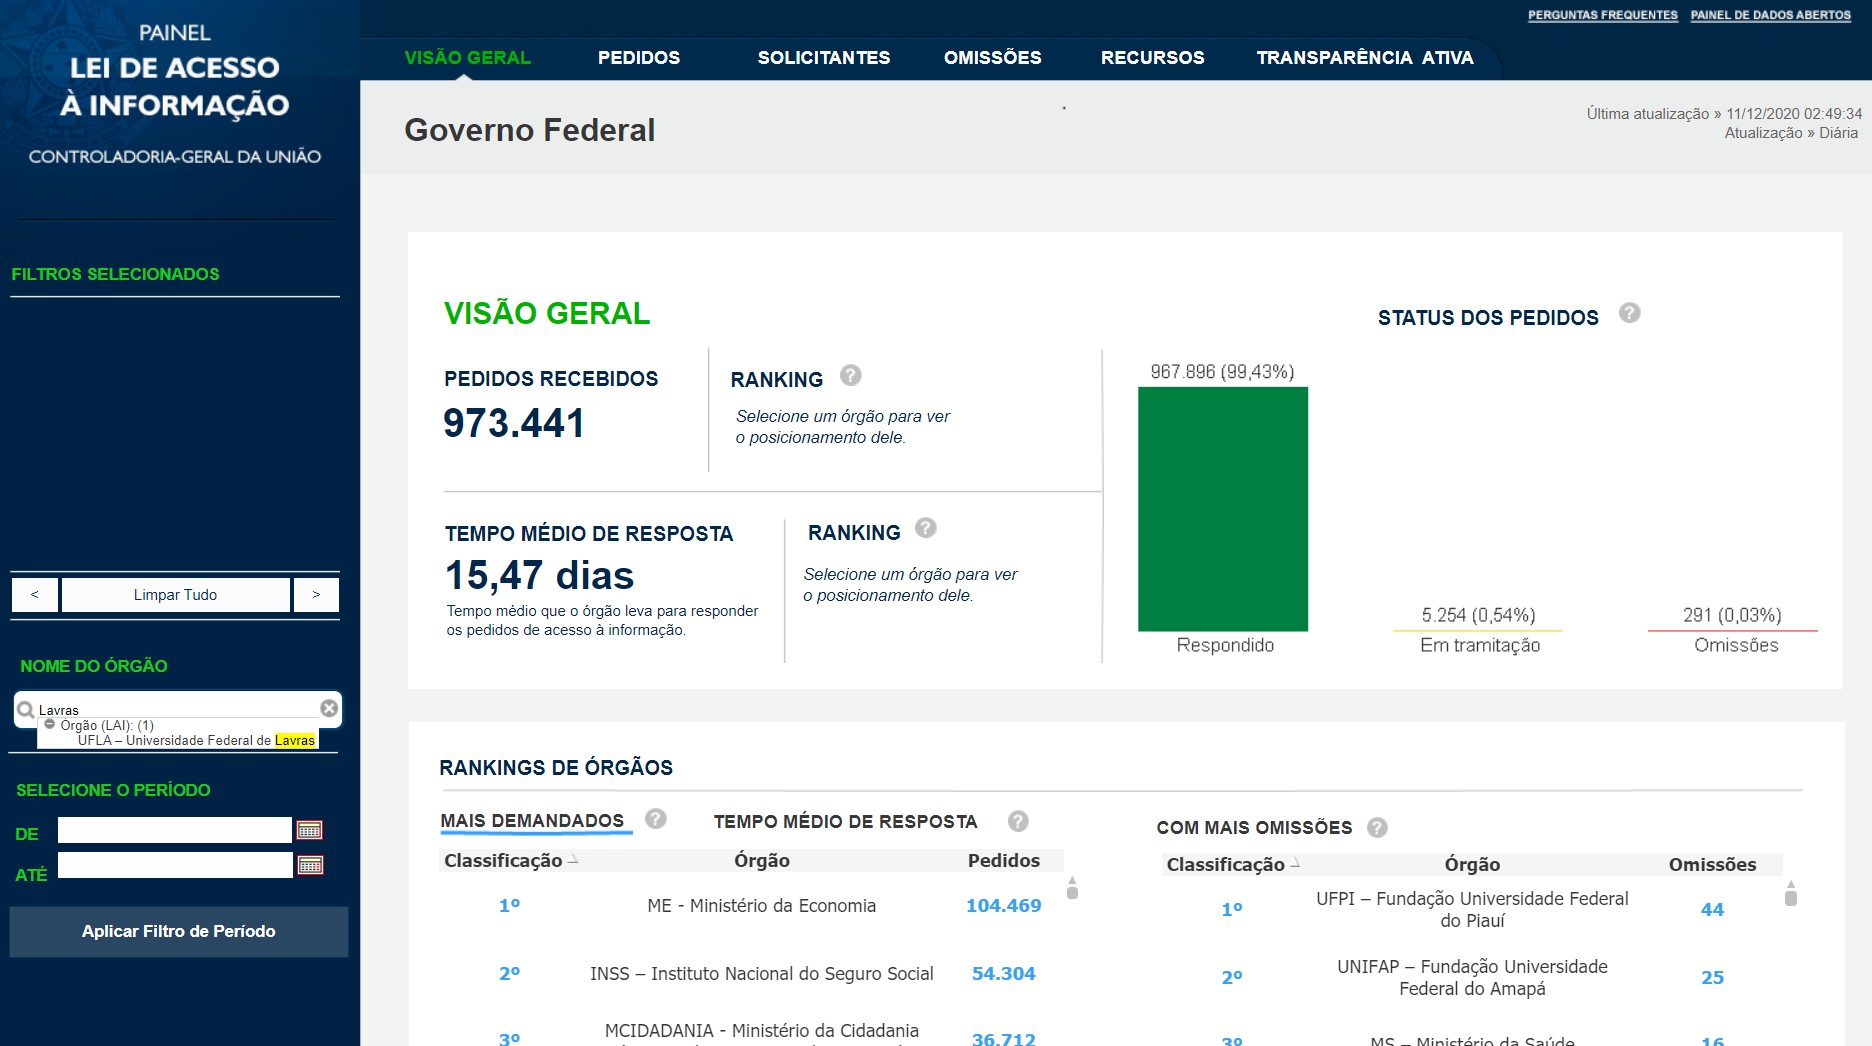This screenshot has height=1046, width=1872.
Task: Click help icon next to Status dos Pedidos
Action: (1629, 314)
